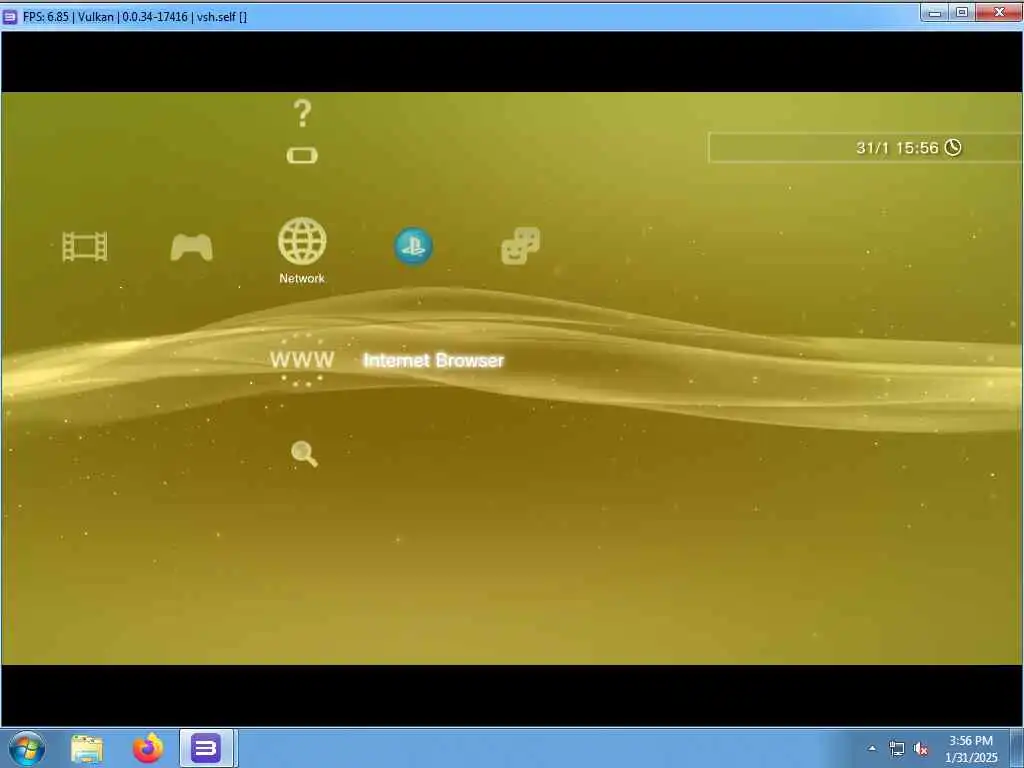Select the Internet Search magnifier icon
Image resolution: width=1024 pixels, height=768 pixels.
304,454
